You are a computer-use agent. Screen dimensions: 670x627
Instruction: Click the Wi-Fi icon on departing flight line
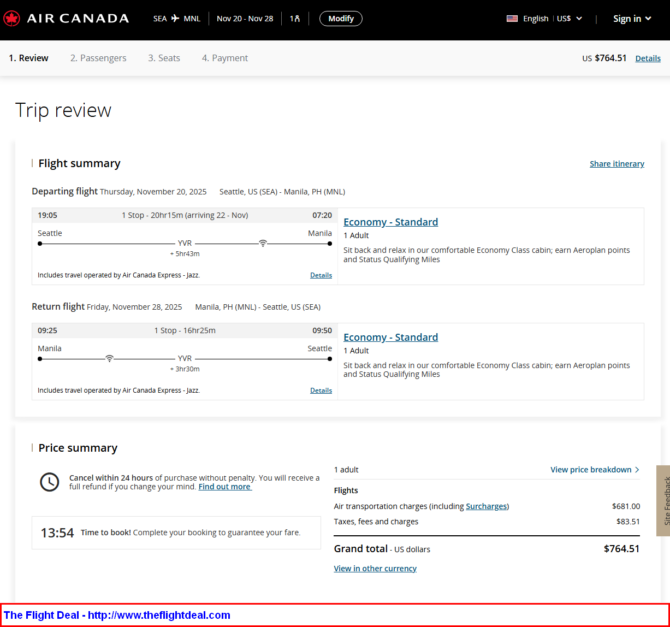click(x=263, y=243)
